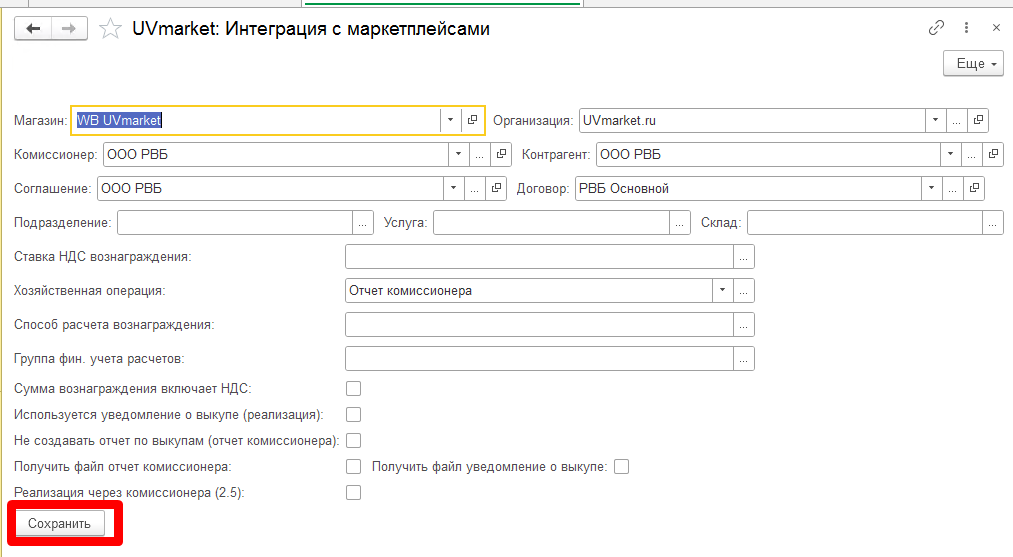Click the Сохранить button
The image size is (1013, 557).
59,523
